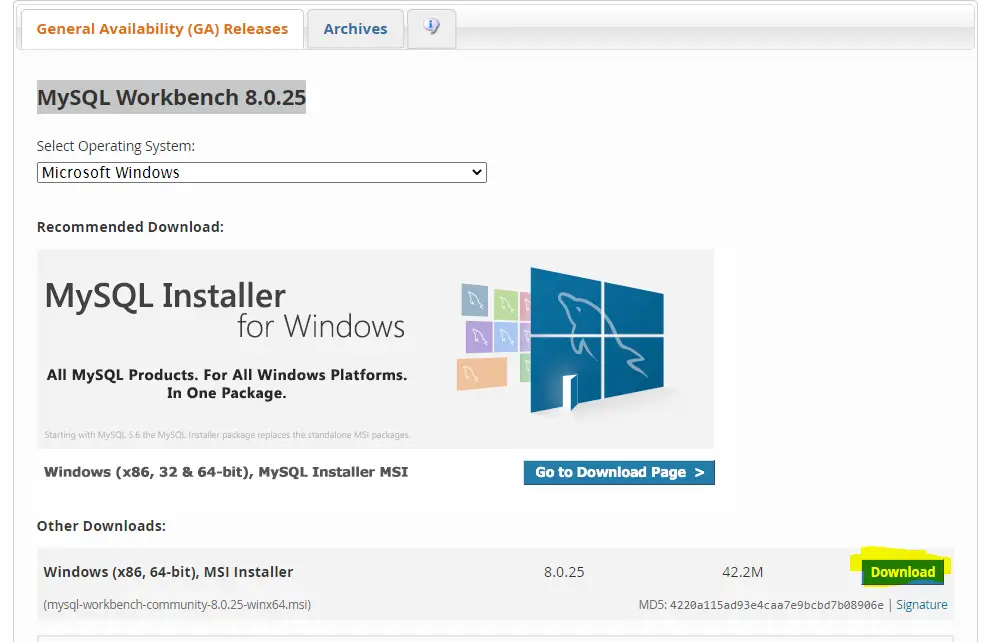Open the info tooltip icon tab
This screenshot has height=642, width=991.
click(431, 28)
